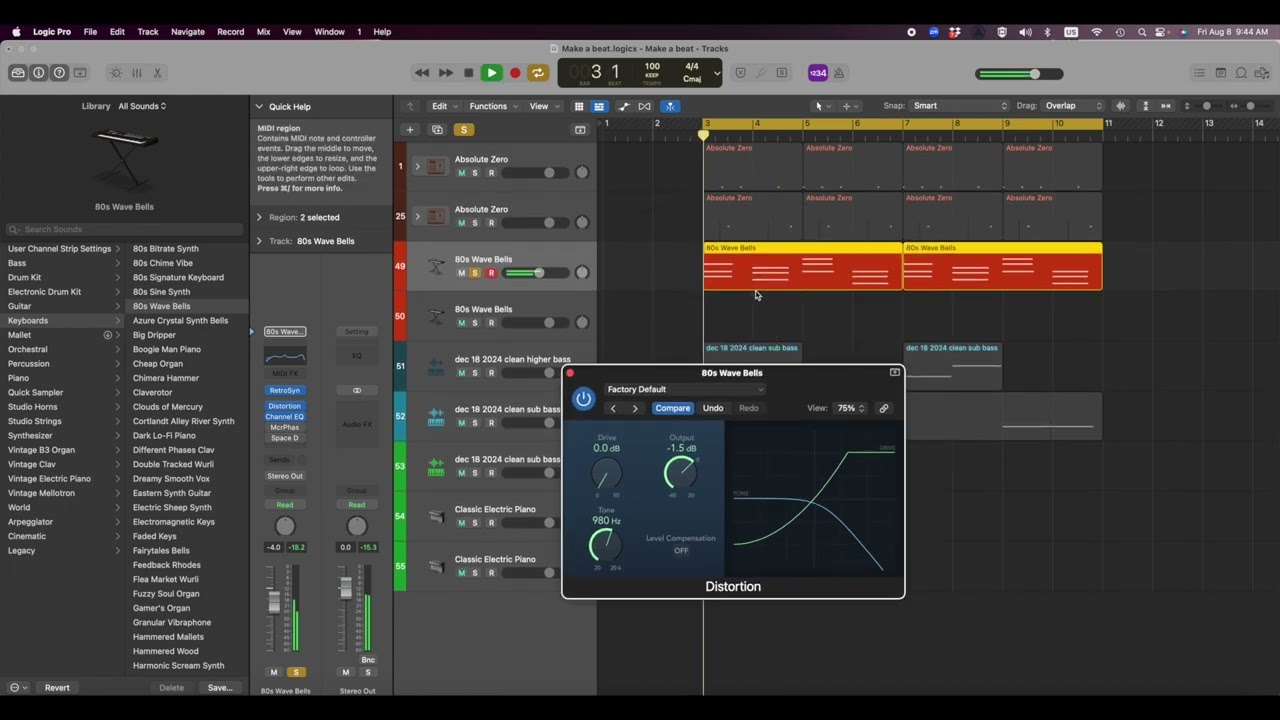Expand Absolute Zero track 1 stack

(417, 166)
